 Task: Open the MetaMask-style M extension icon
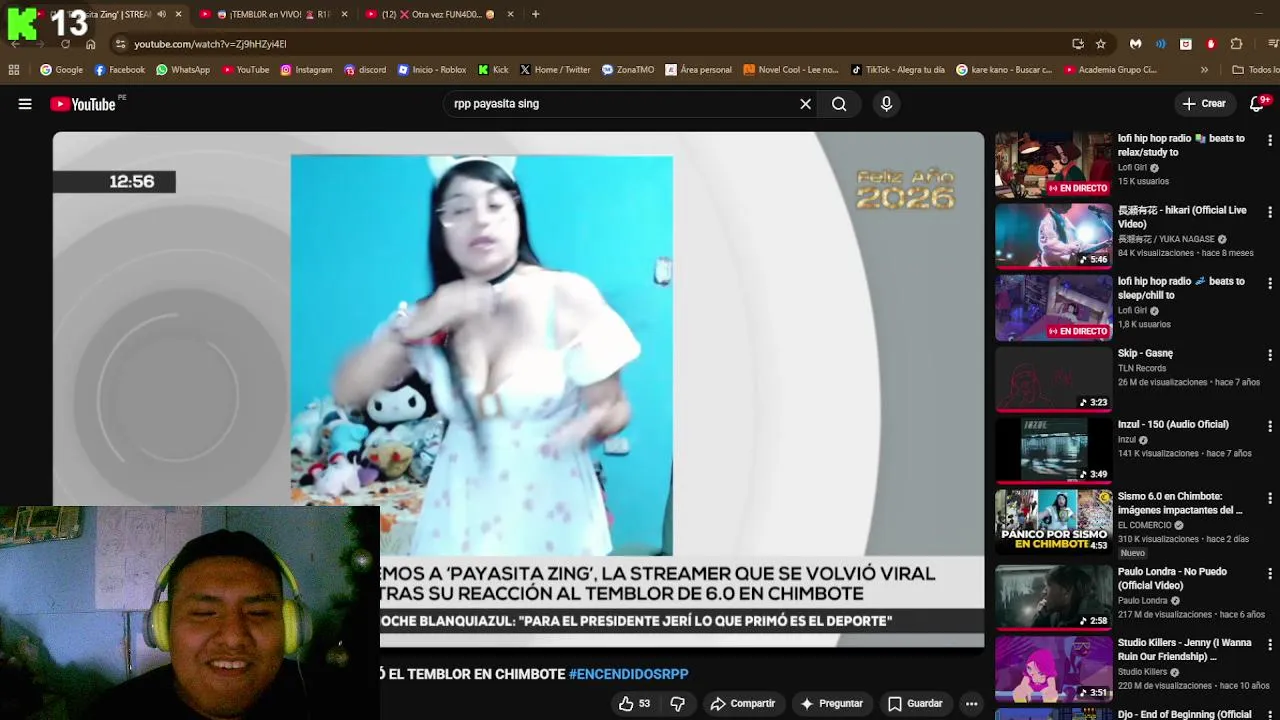point(1135,44)
